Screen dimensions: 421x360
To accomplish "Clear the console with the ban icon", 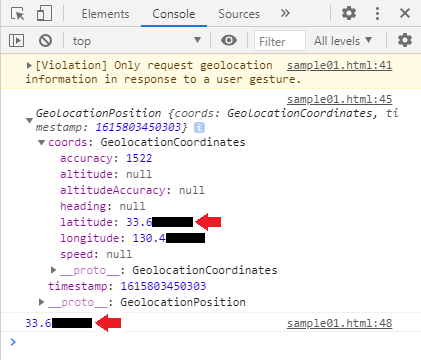I will [x=45, y=41].
